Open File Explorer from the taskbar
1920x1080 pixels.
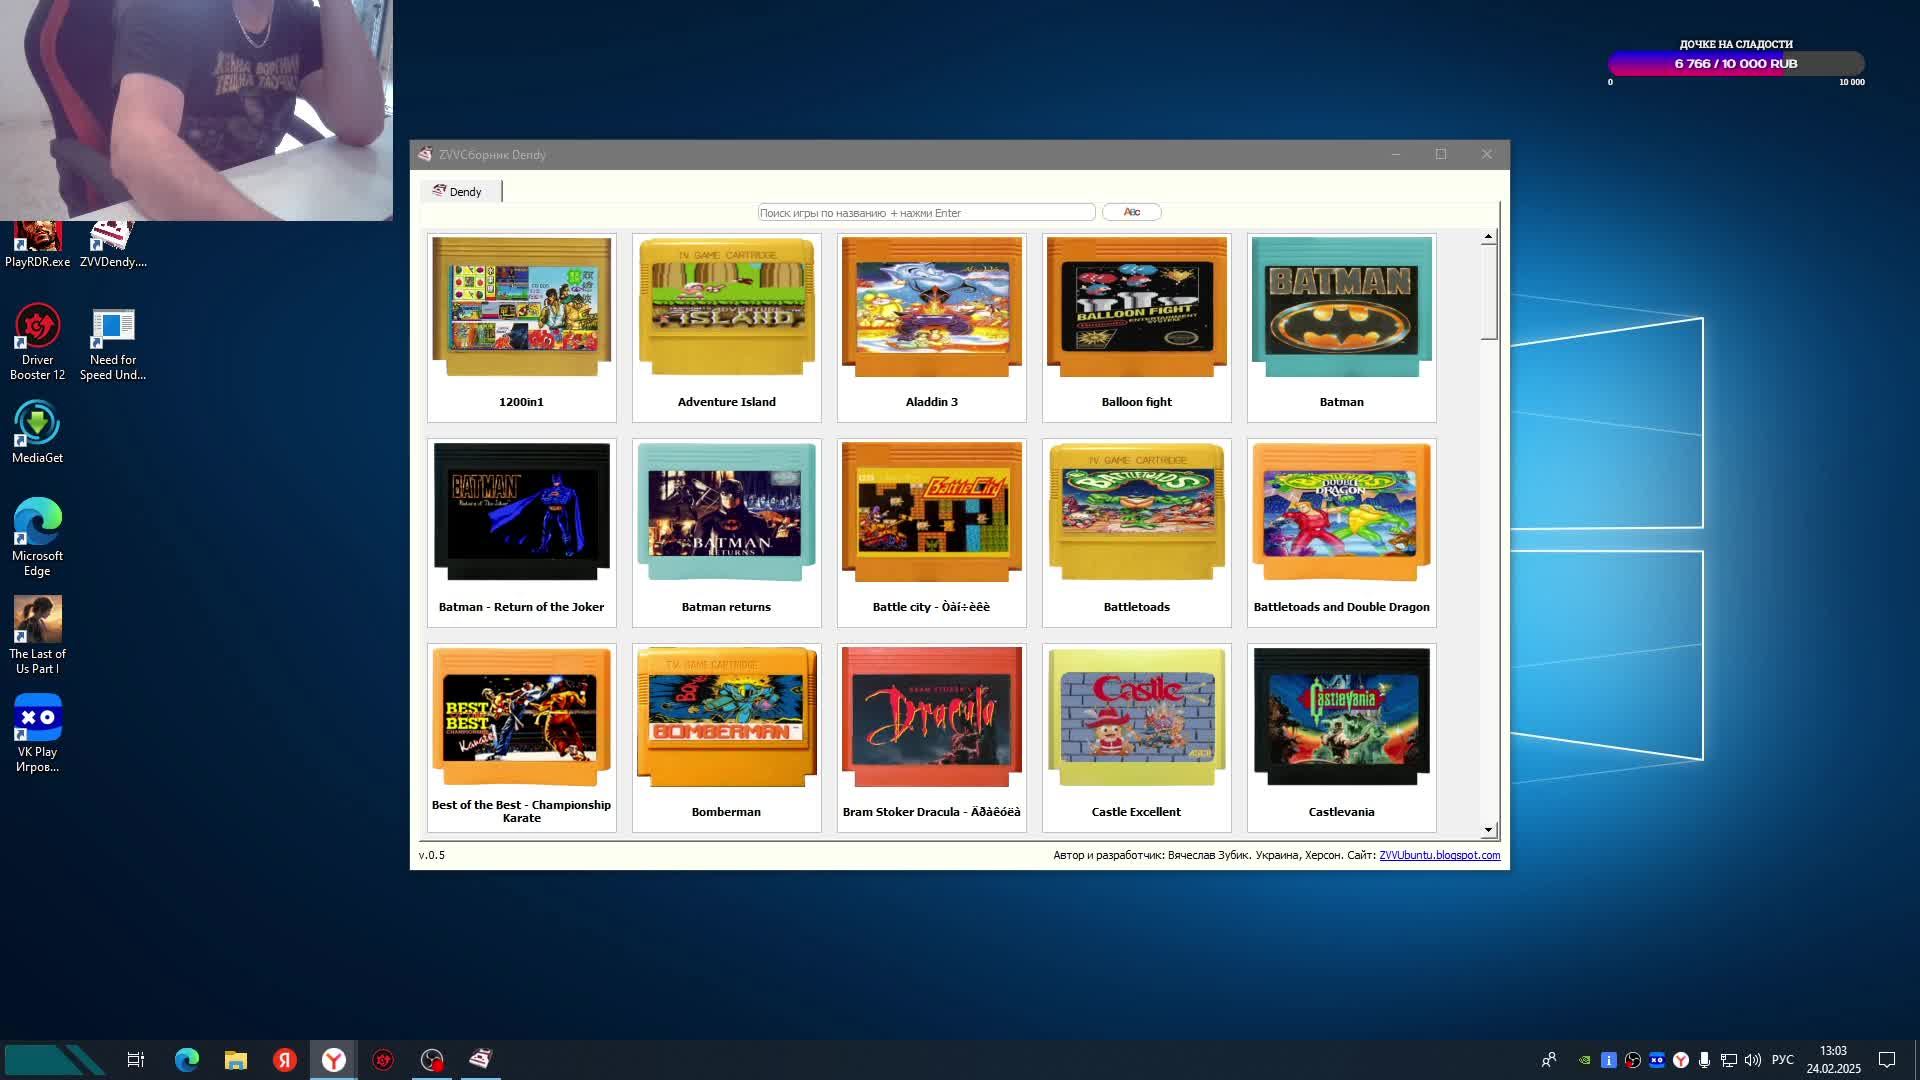point(236,1059)
